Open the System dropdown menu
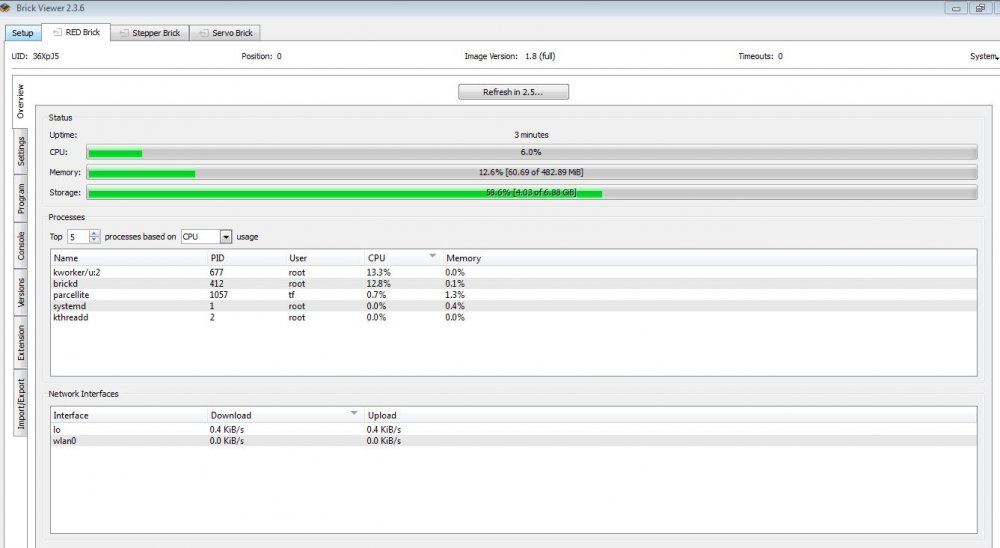 coord(983,57)
